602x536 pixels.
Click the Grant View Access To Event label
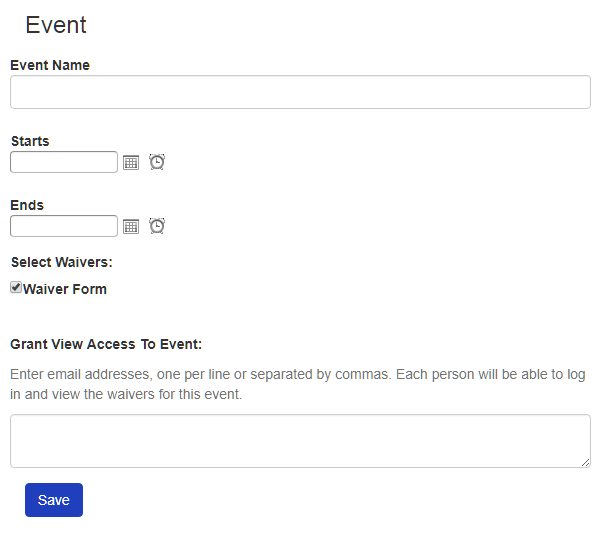tap(106, 344)
